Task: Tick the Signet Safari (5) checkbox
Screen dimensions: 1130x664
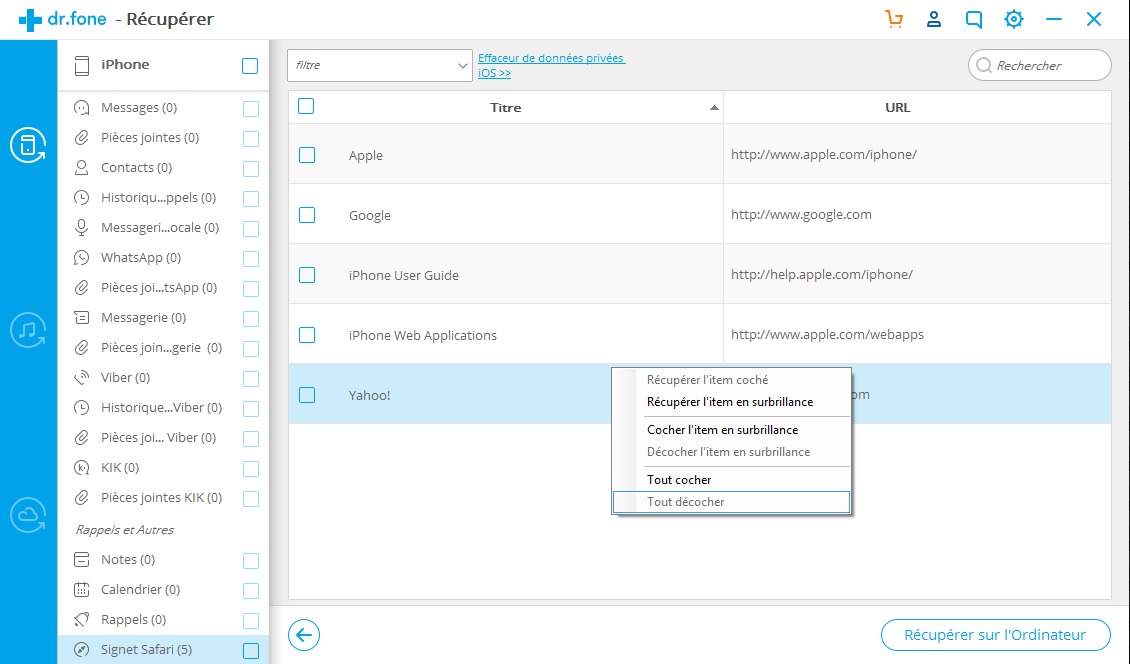Action: pos(251,651)
